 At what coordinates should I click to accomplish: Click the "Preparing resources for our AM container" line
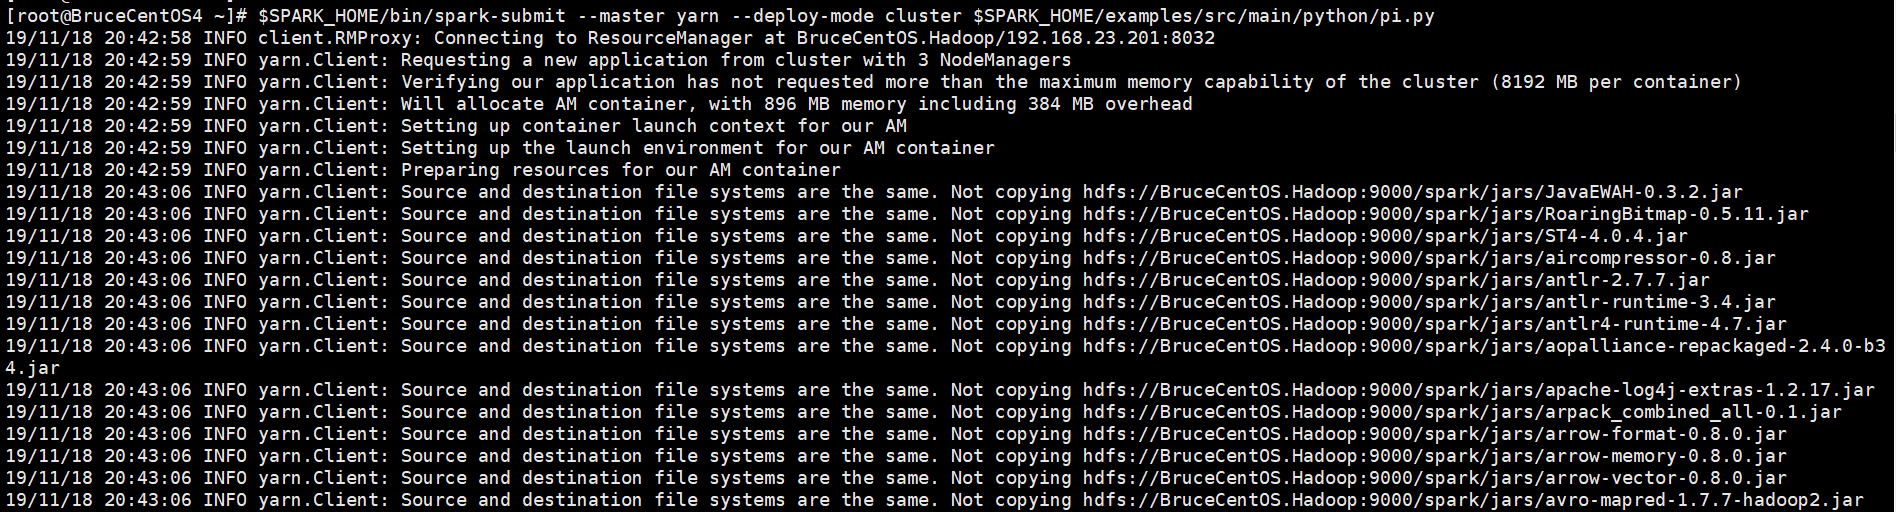[x=620, y=170]
